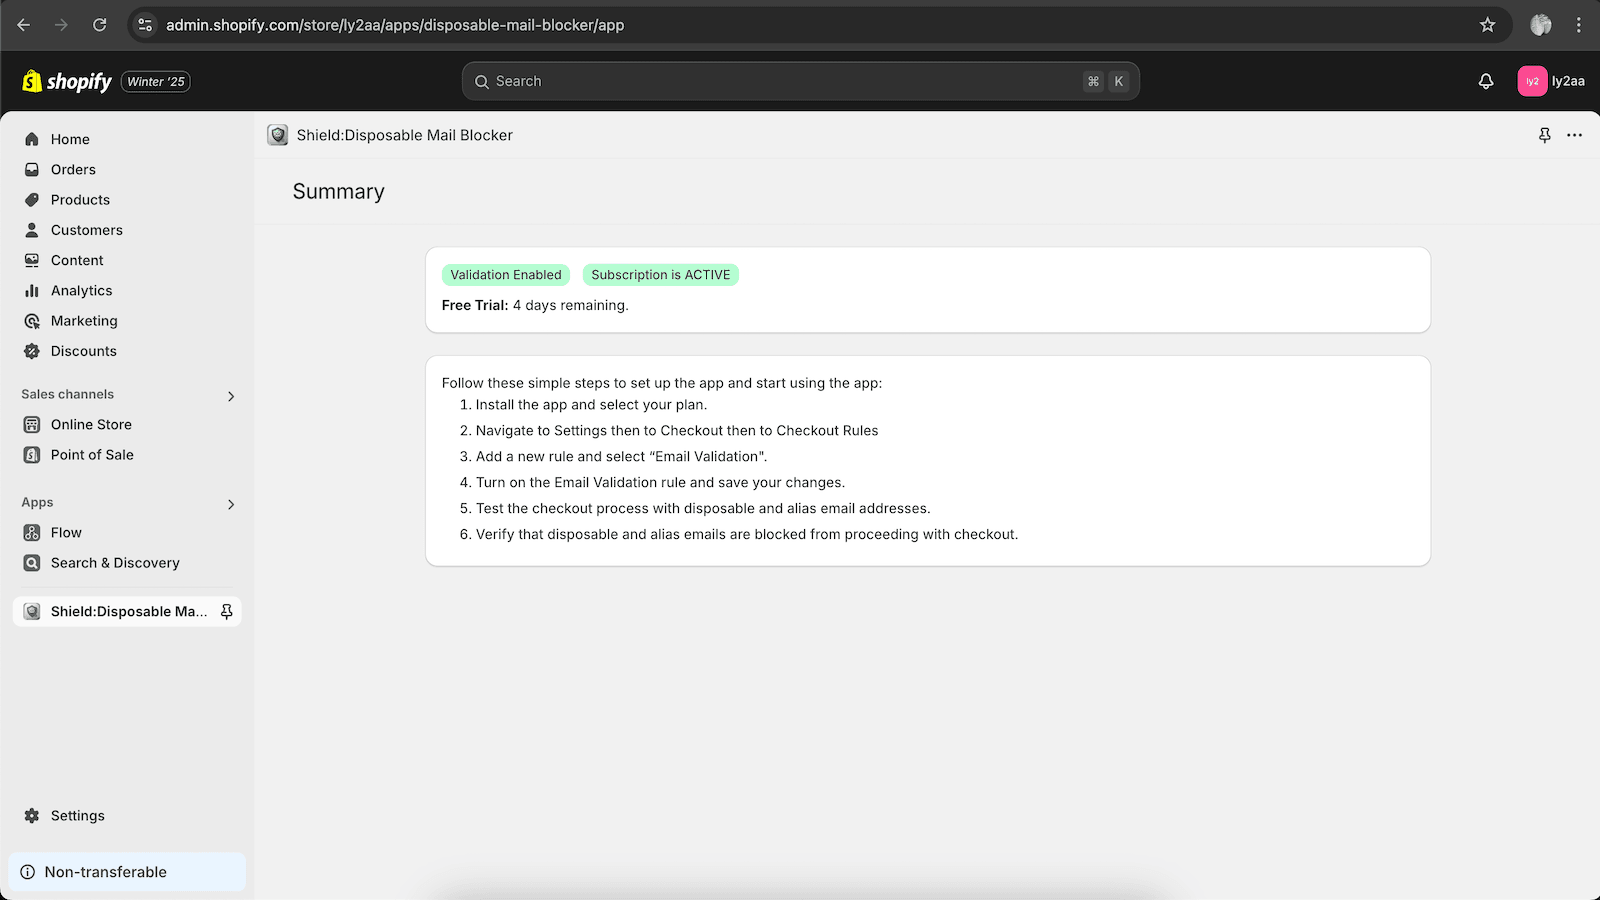Open the three-dot app options menu

[1574, 135]
